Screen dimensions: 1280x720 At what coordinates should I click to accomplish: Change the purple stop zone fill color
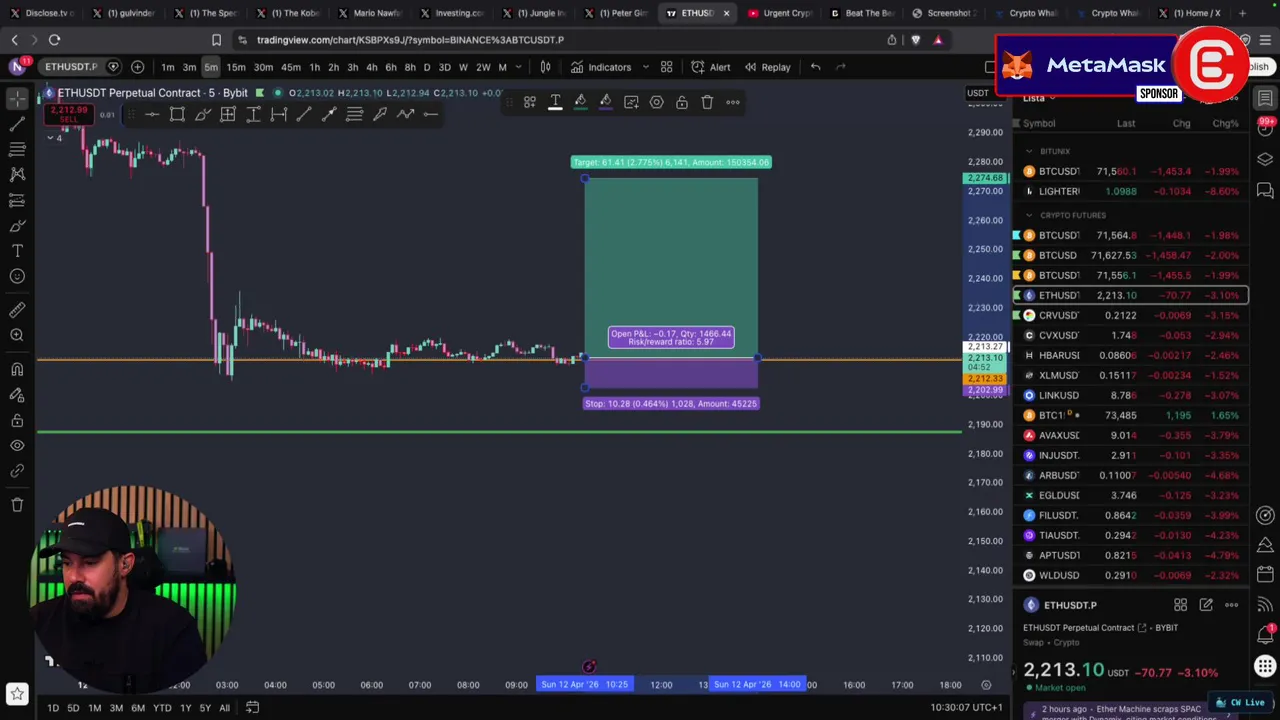coord(605,102)
